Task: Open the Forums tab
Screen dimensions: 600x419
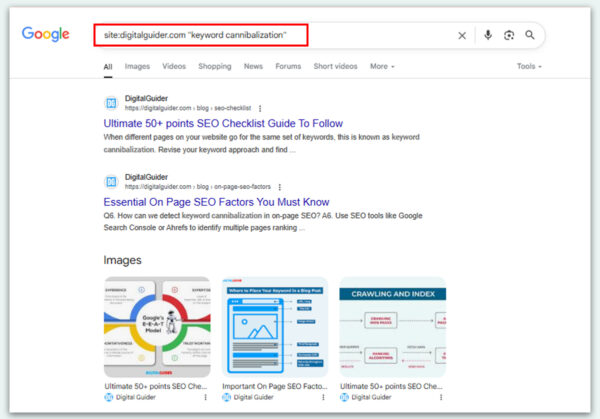Action: tap(288, 66)
